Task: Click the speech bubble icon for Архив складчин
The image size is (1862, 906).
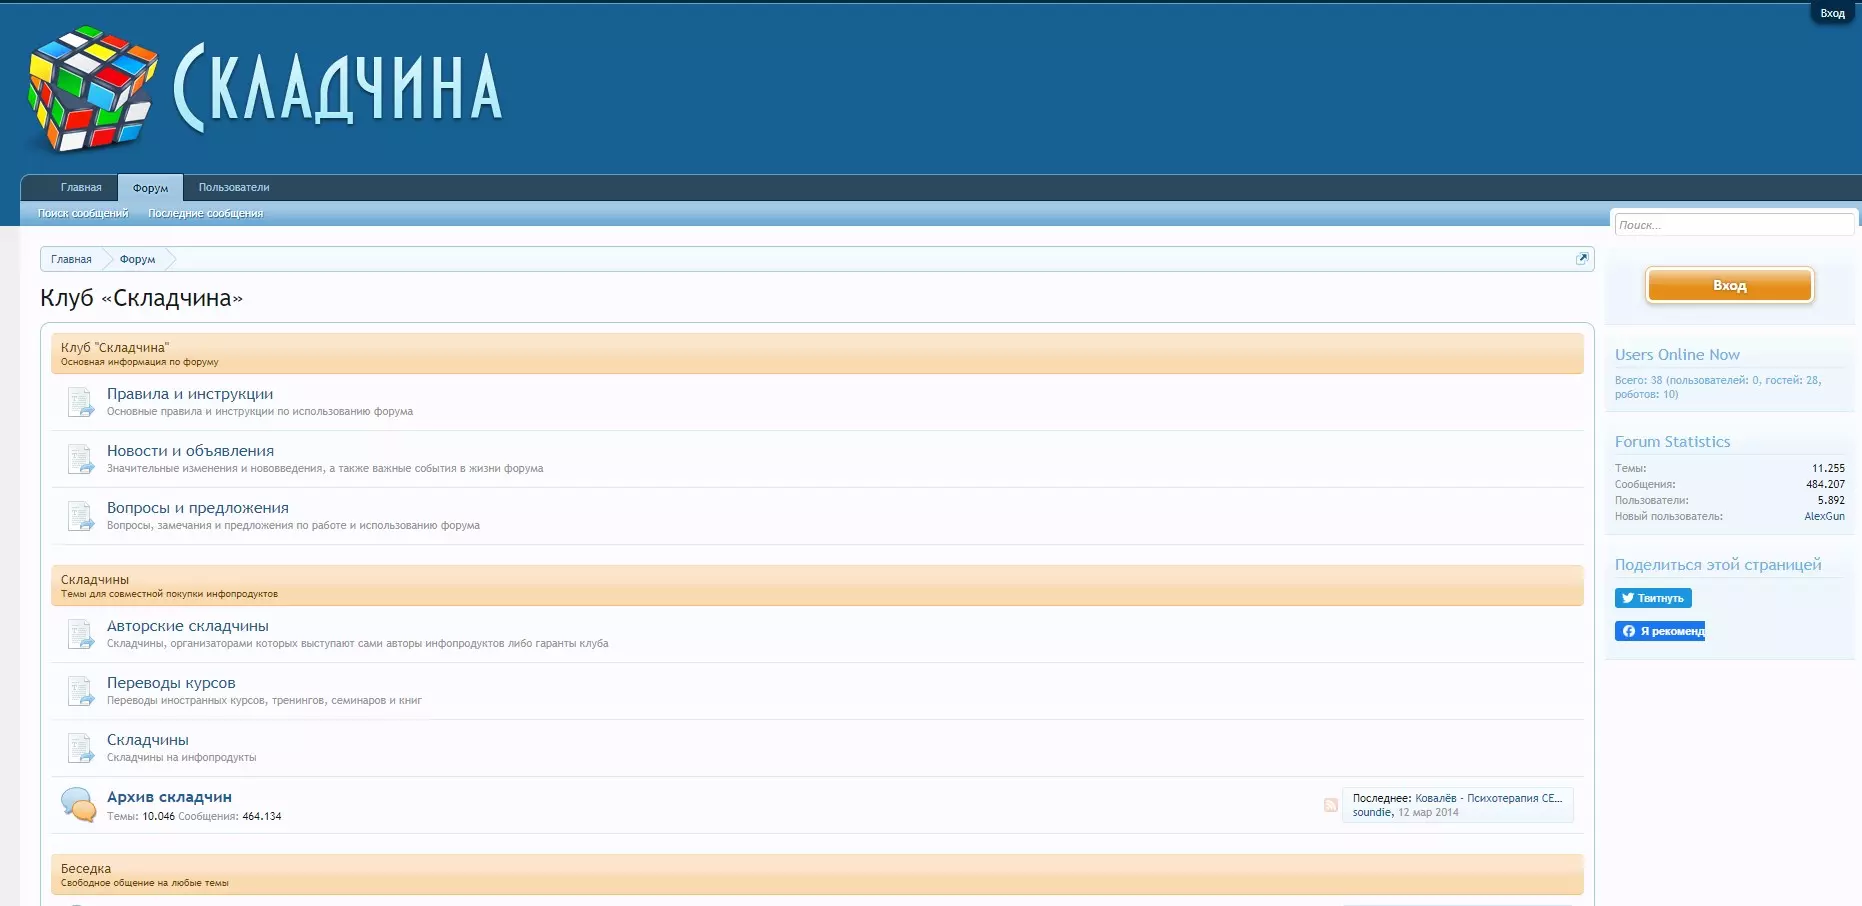Action: point(78,805)
